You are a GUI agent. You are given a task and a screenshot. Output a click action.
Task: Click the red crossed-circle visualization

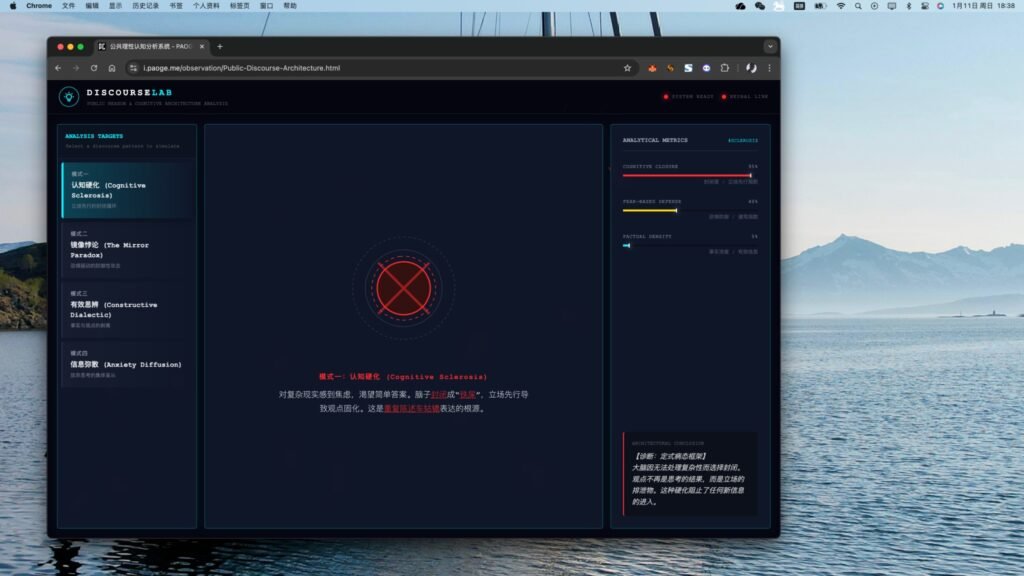(x=403, y=288)
